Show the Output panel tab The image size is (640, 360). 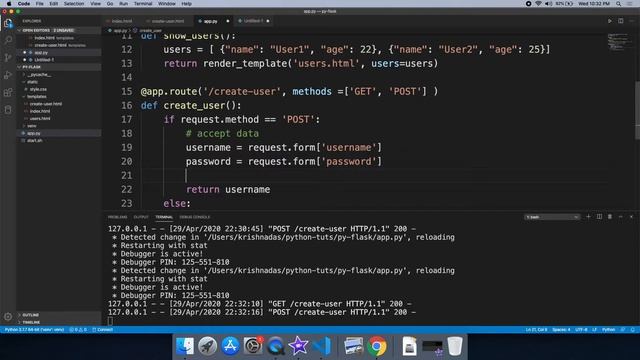coord(141,217)
